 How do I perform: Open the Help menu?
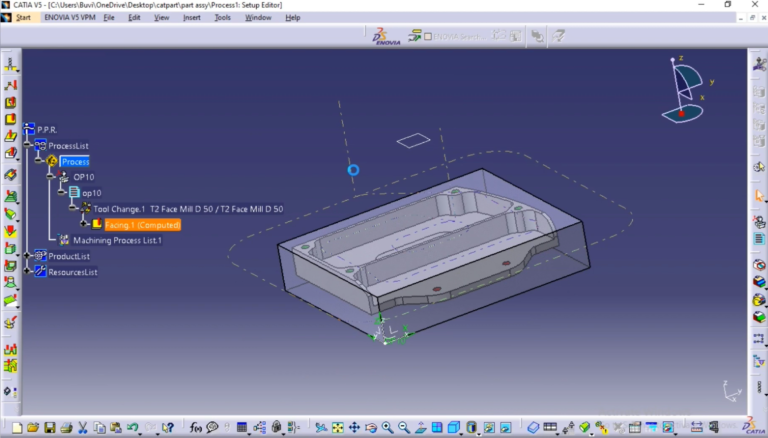(x=292, y=17)
